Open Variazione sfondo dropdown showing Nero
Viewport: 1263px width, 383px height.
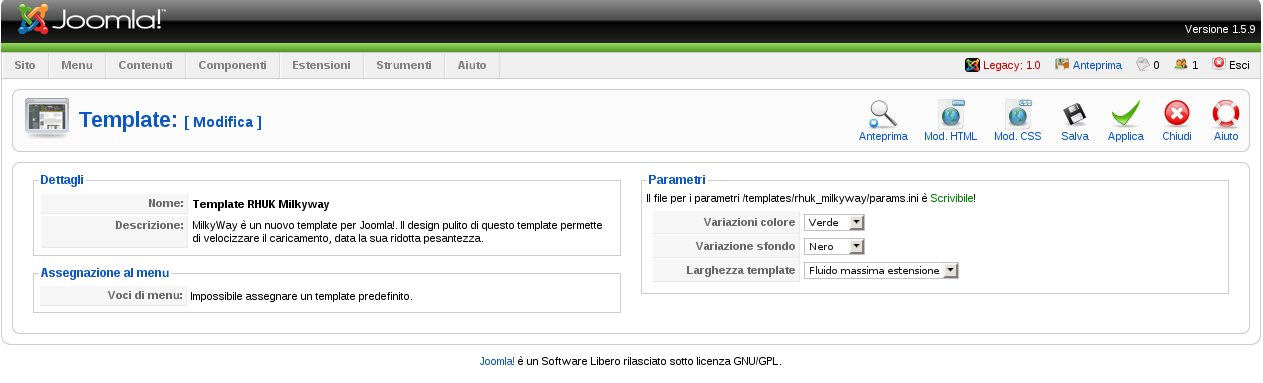[x=833, y=246]
